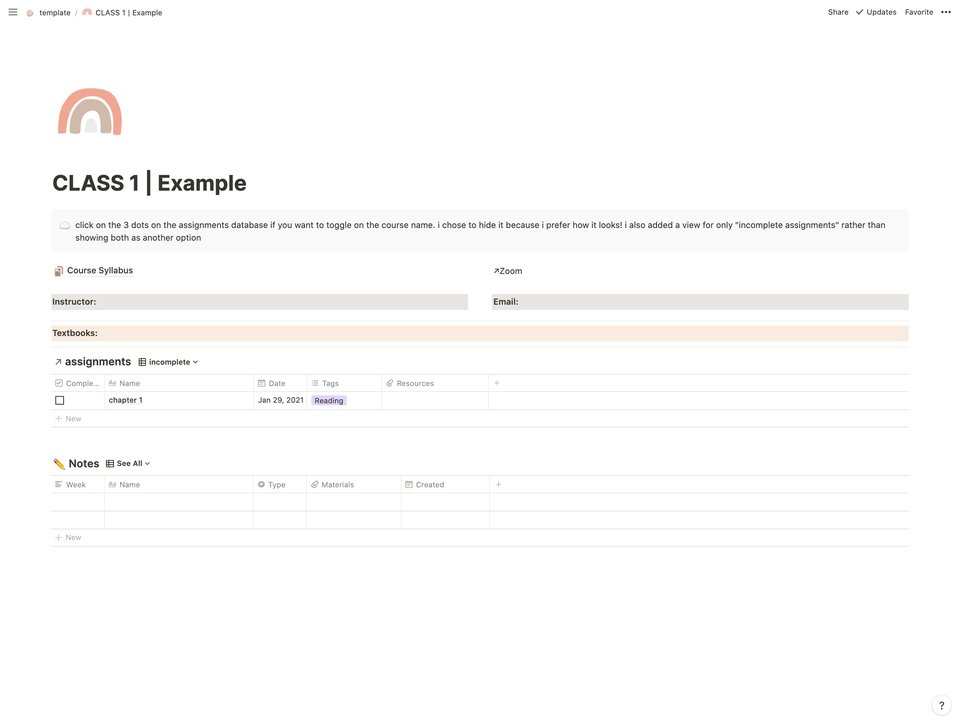Screen dimensions: 960x723
Task: Click the Course Syllabus page icon
Action: coord(59,271)
